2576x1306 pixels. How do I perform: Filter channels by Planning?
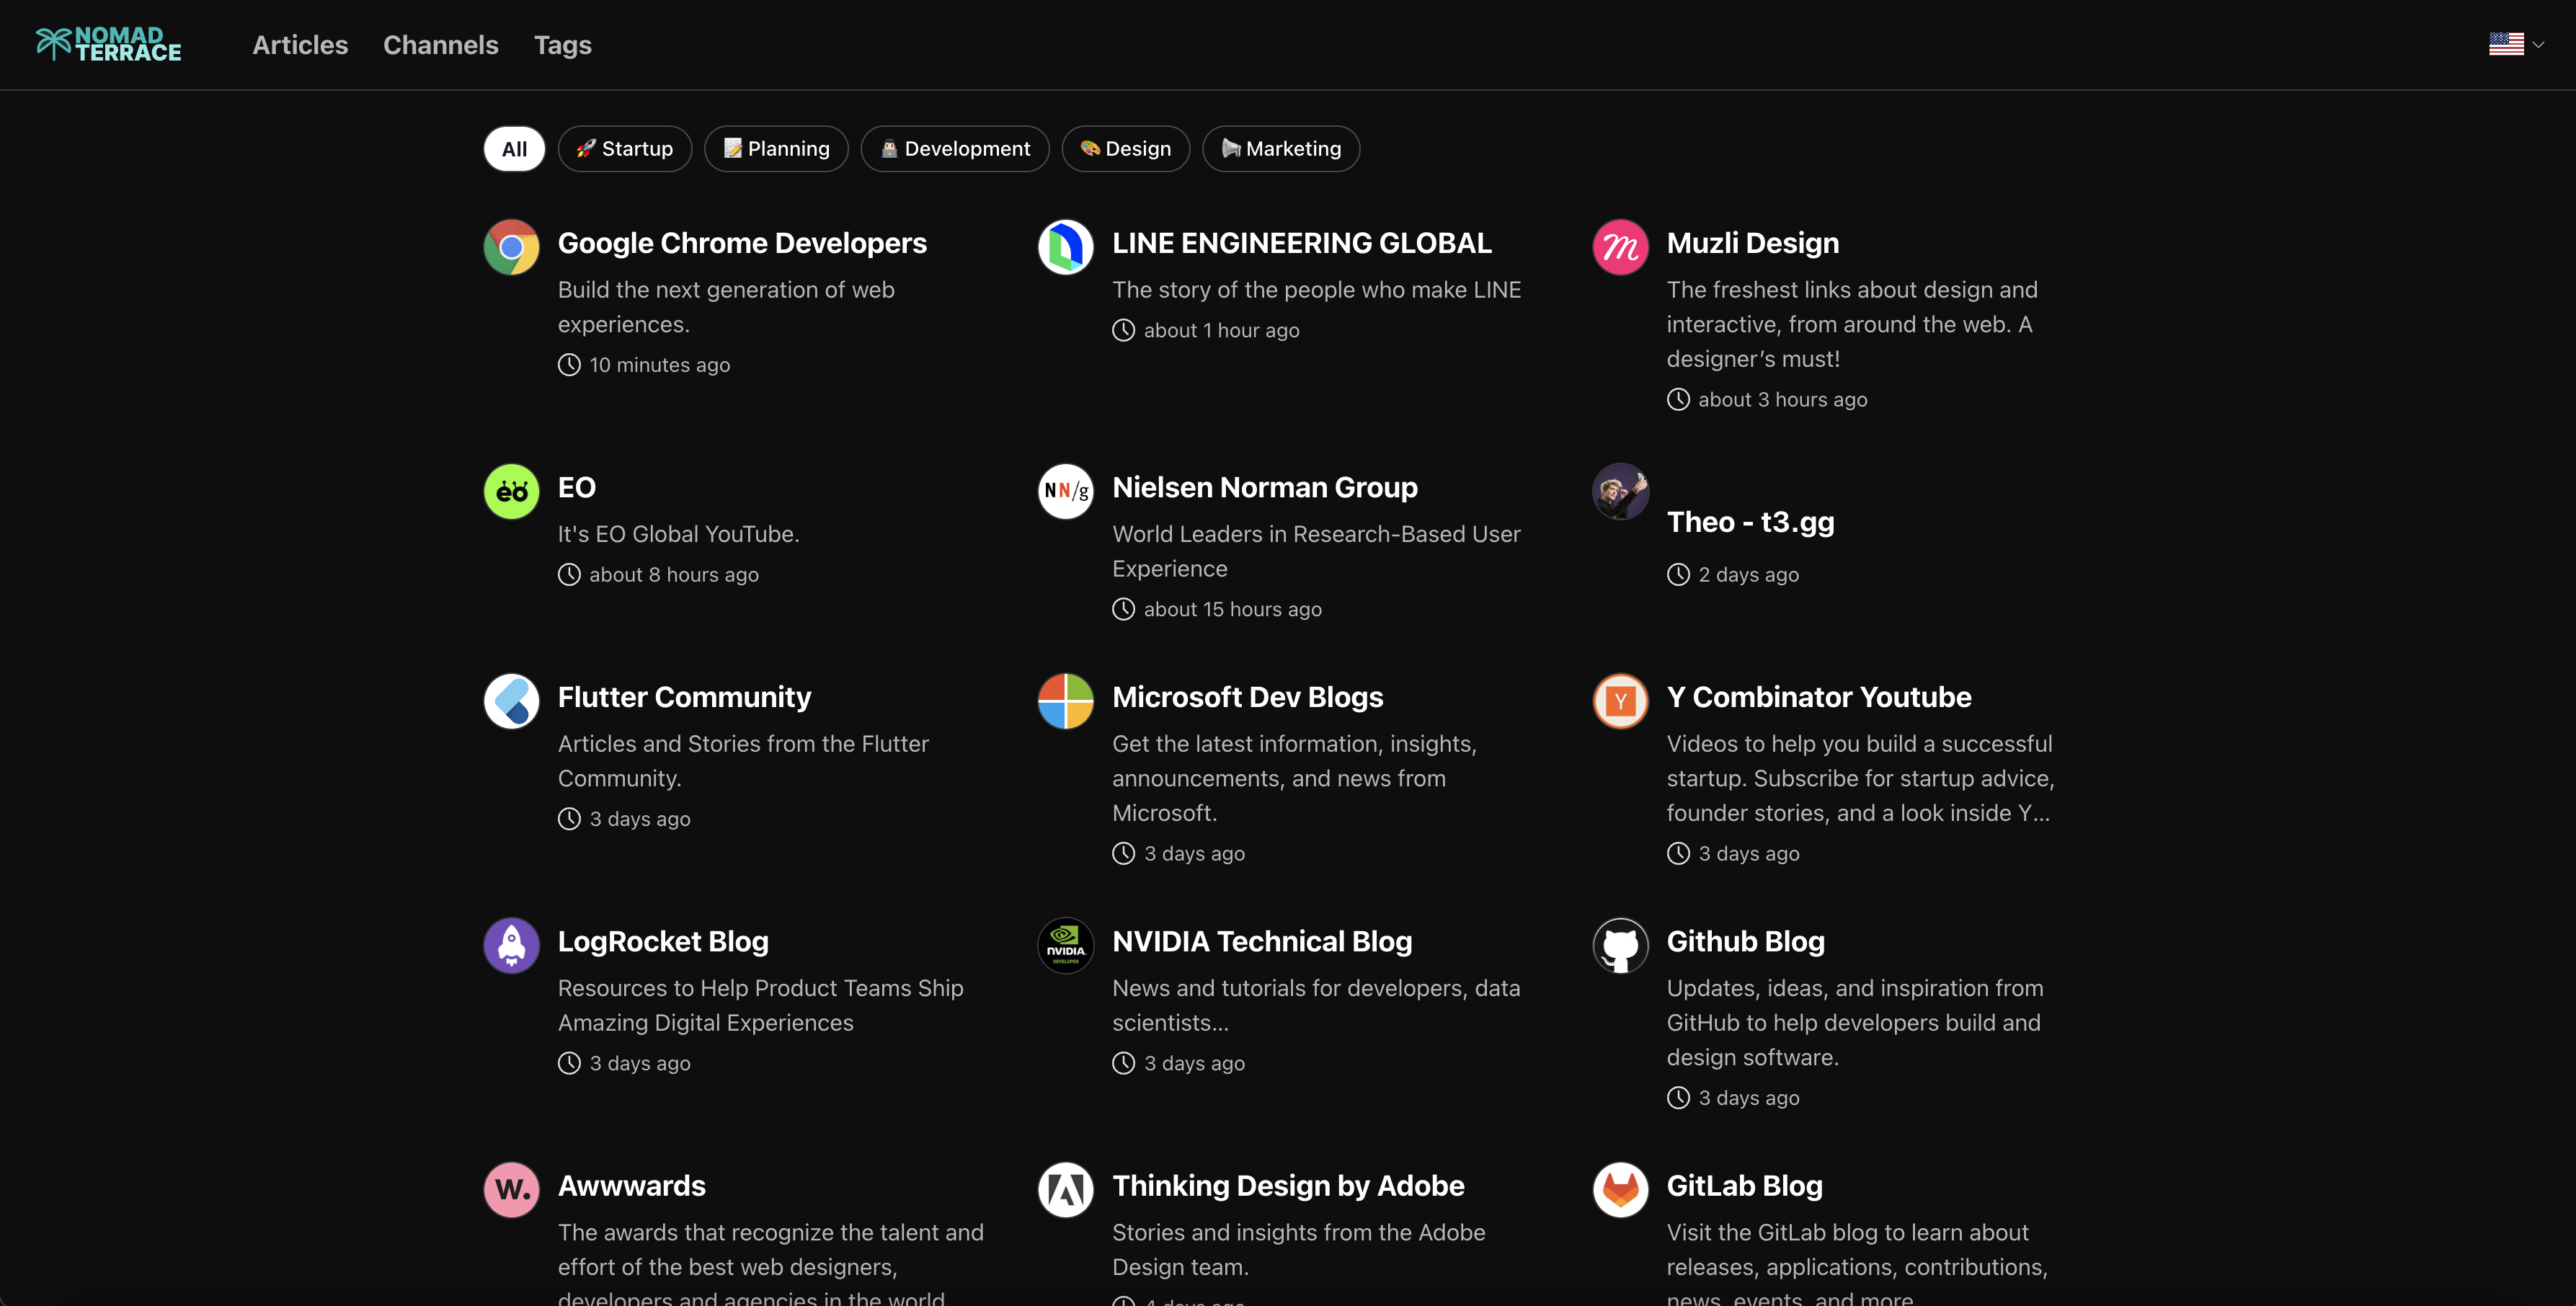(x=776, y=149)
